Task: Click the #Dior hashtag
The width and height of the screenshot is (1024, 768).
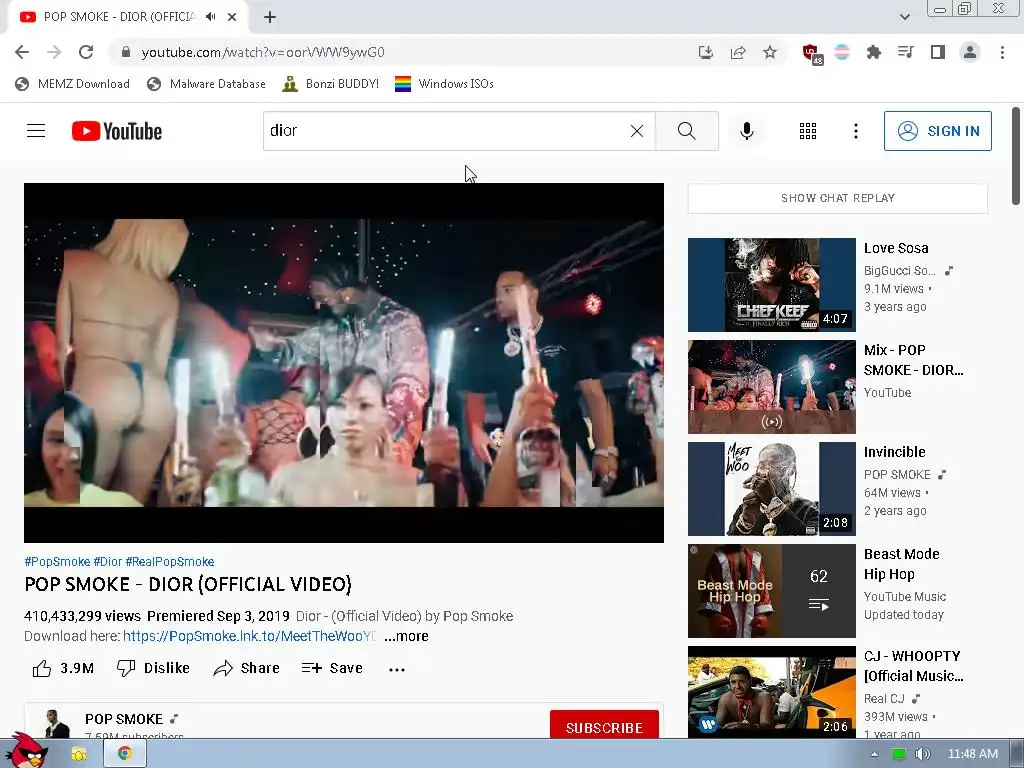Action: coord(108,562)
